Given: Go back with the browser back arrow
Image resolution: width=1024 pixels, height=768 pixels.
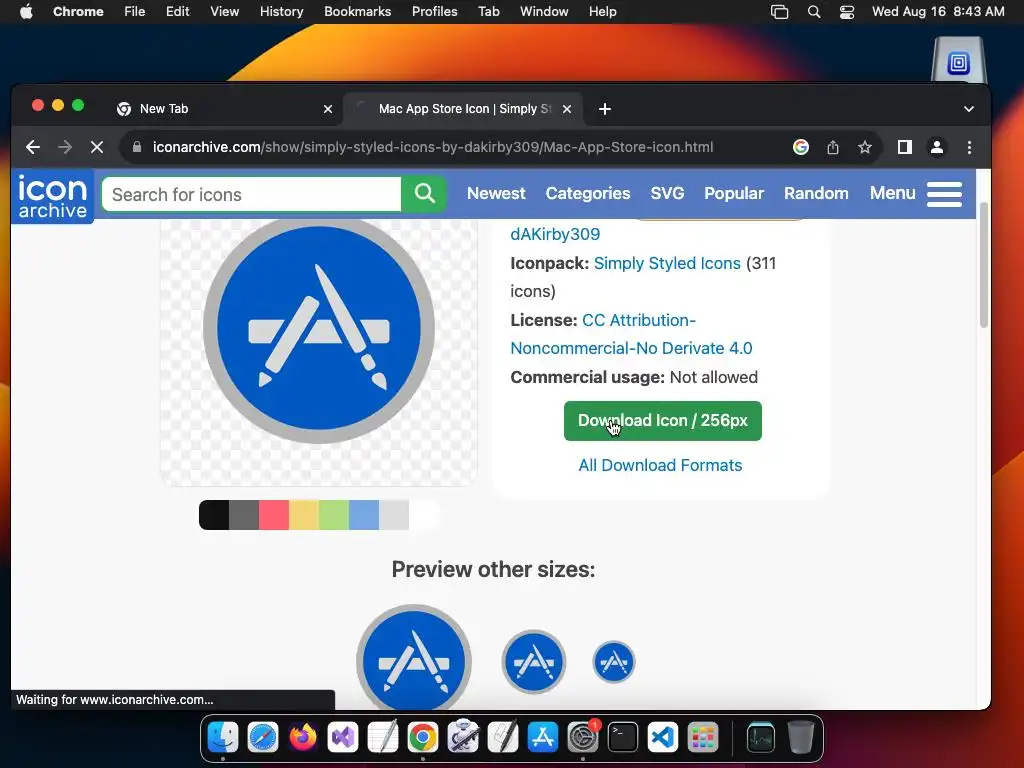Looking at the screenshot, I should 33,148.
